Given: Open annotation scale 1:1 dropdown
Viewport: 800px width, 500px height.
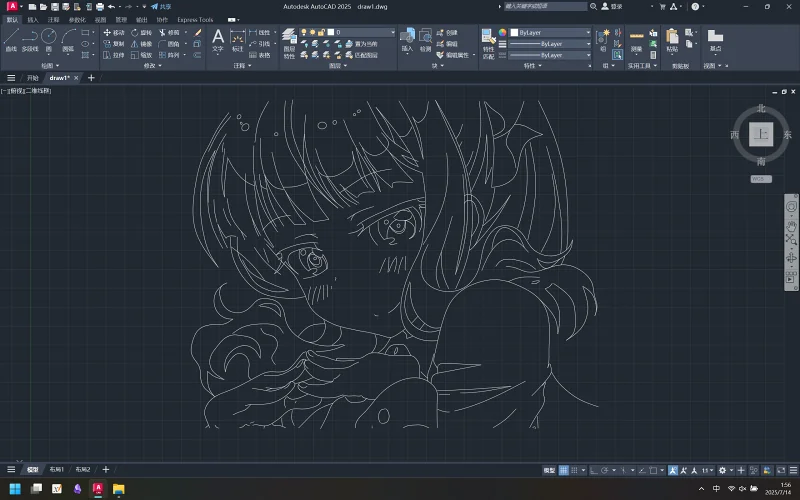Looking at the screenshot, I should click(707, 470).
